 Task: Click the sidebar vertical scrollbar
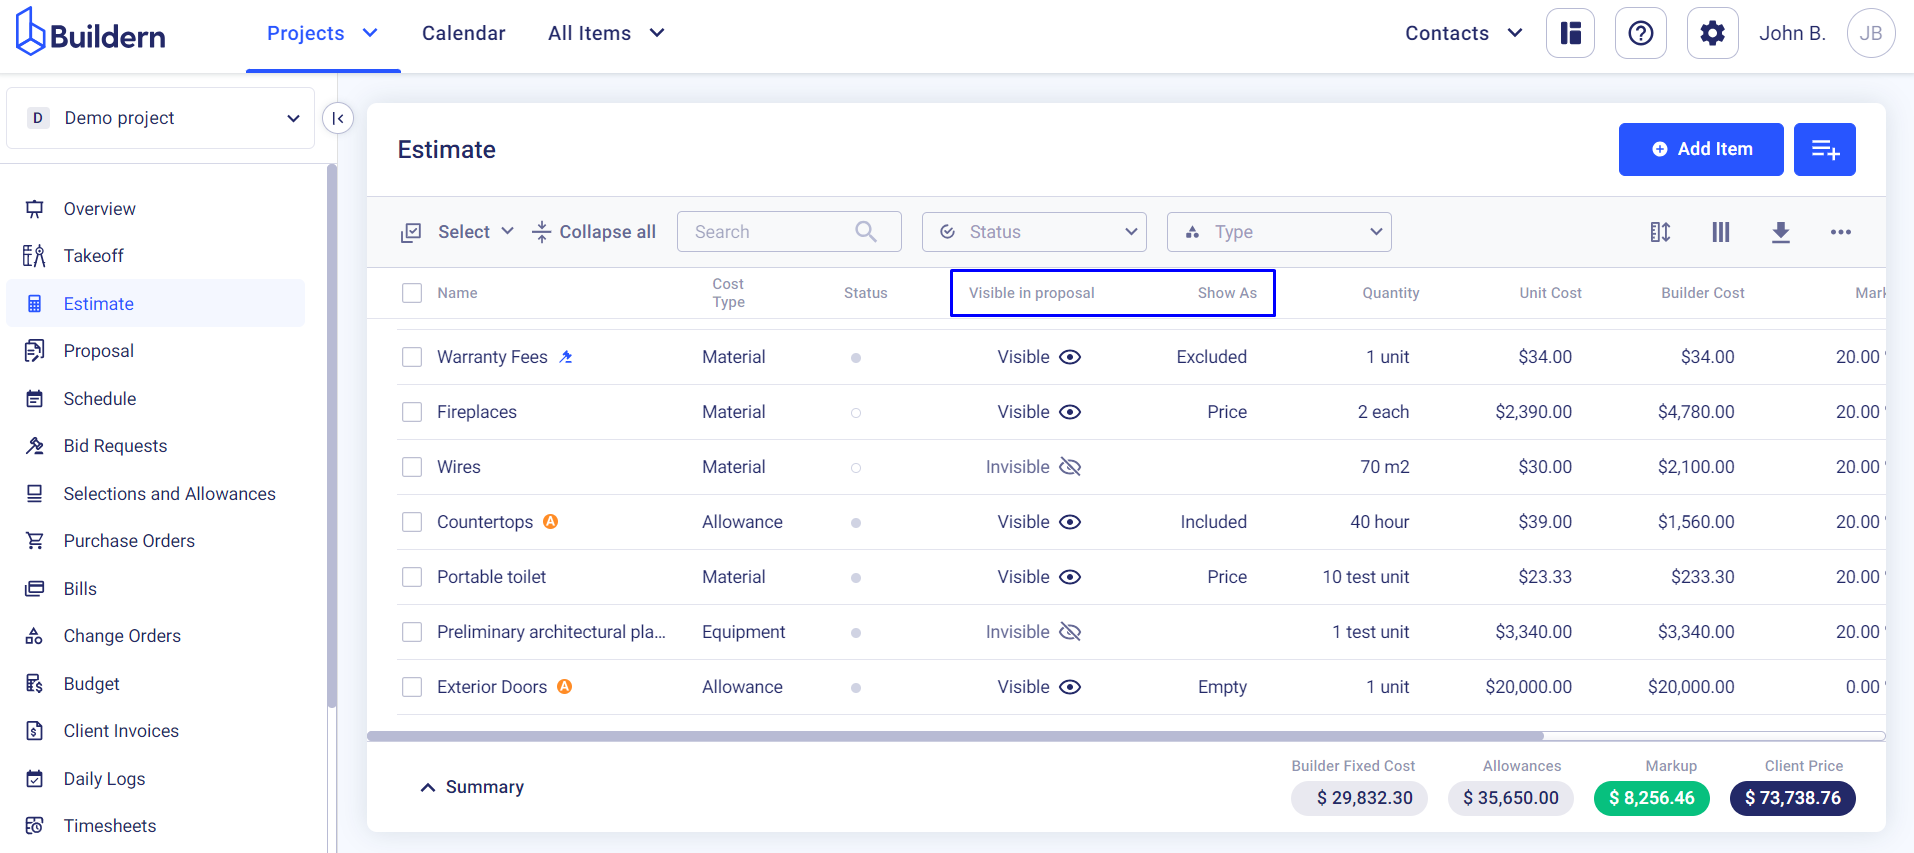pos(332,436)
